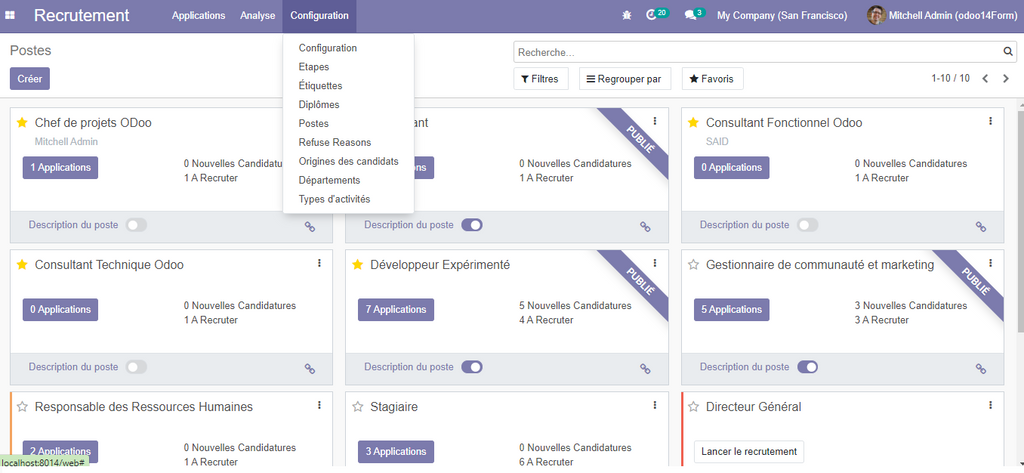
Task: Disable job description toggle for Développeur Expérimenté
Action: pyautogui.click(x=472, y=367)
